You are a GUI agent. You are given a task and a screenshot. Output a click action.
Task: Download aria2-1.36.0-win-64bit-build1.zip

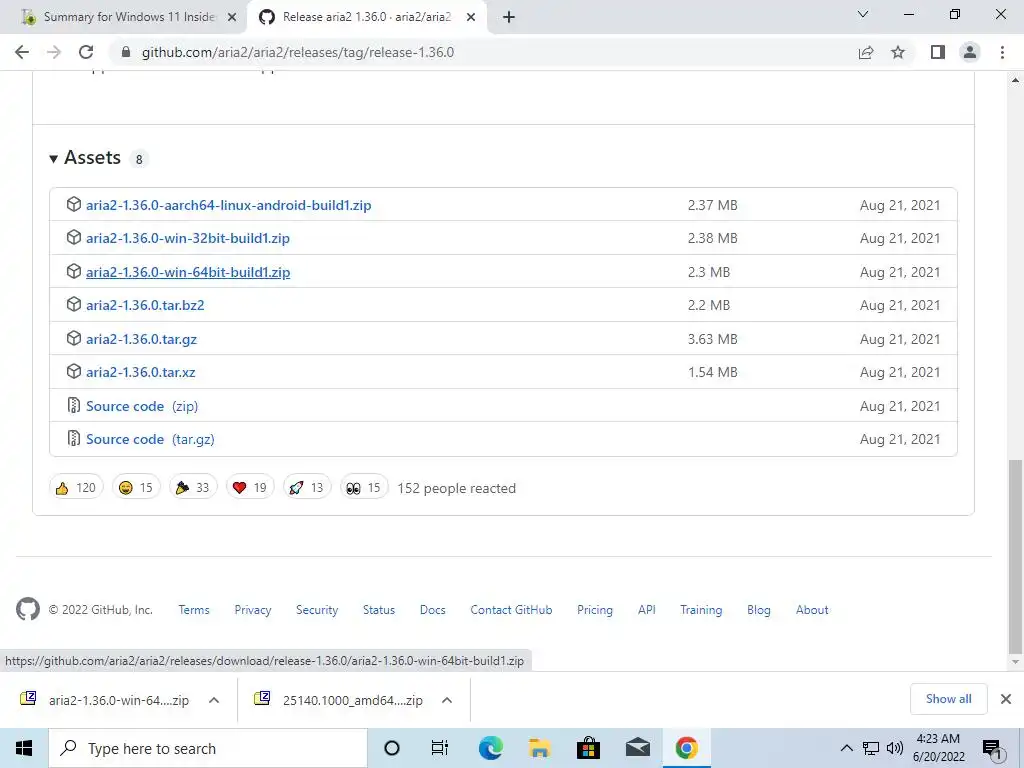(x=188, y=272)
